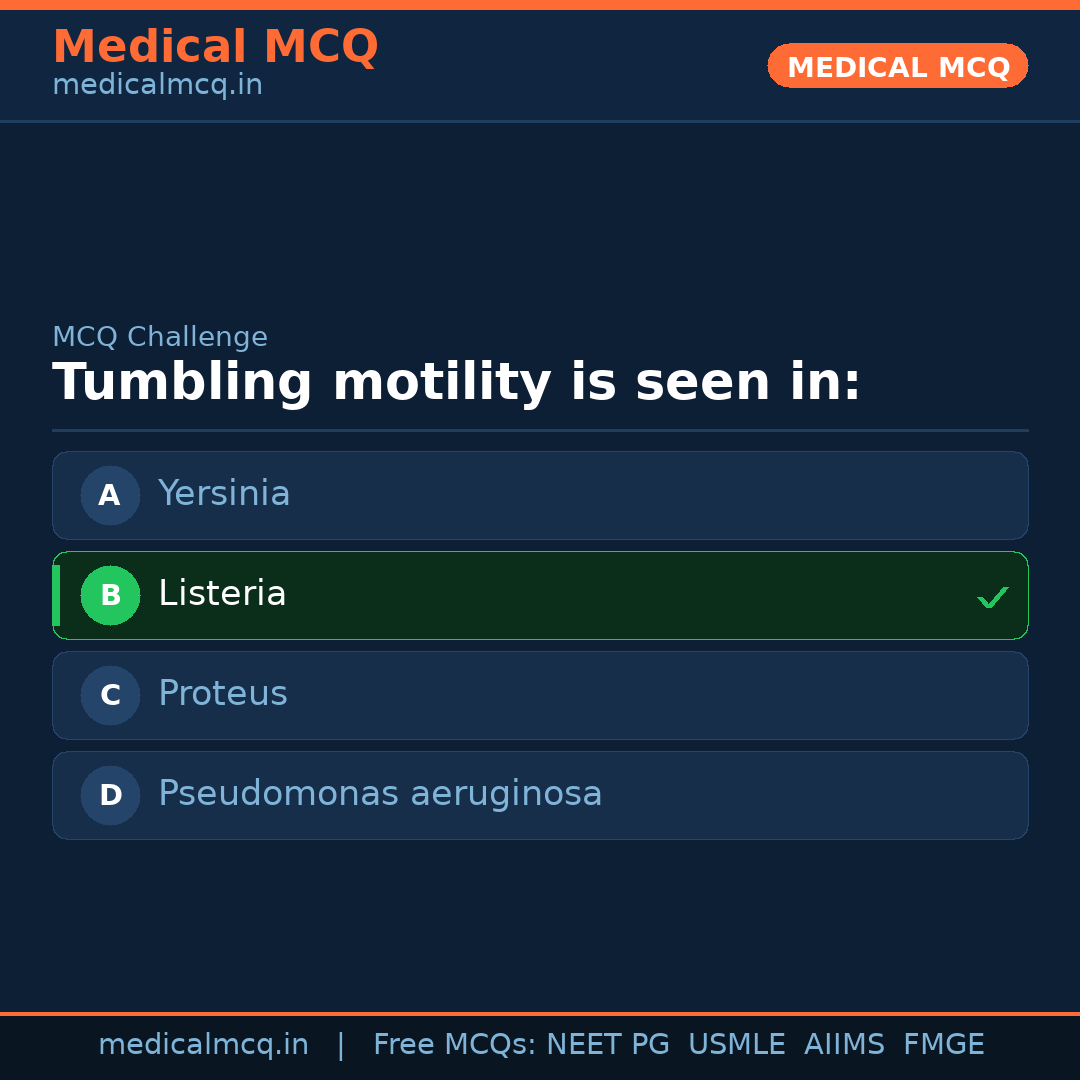This screenshot has width=1080, height=1080.
Task: Click the MCQ Challenge label
Action: point(160,337)
